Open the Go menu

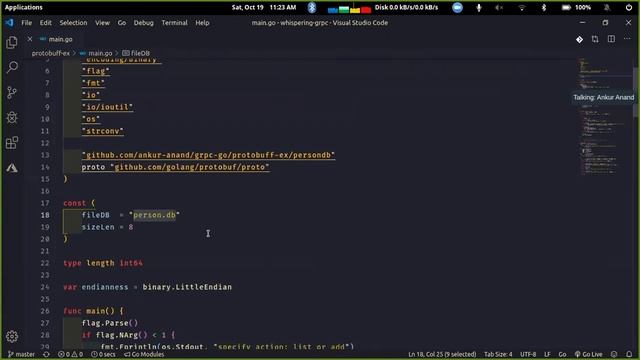tap(122, 23)
